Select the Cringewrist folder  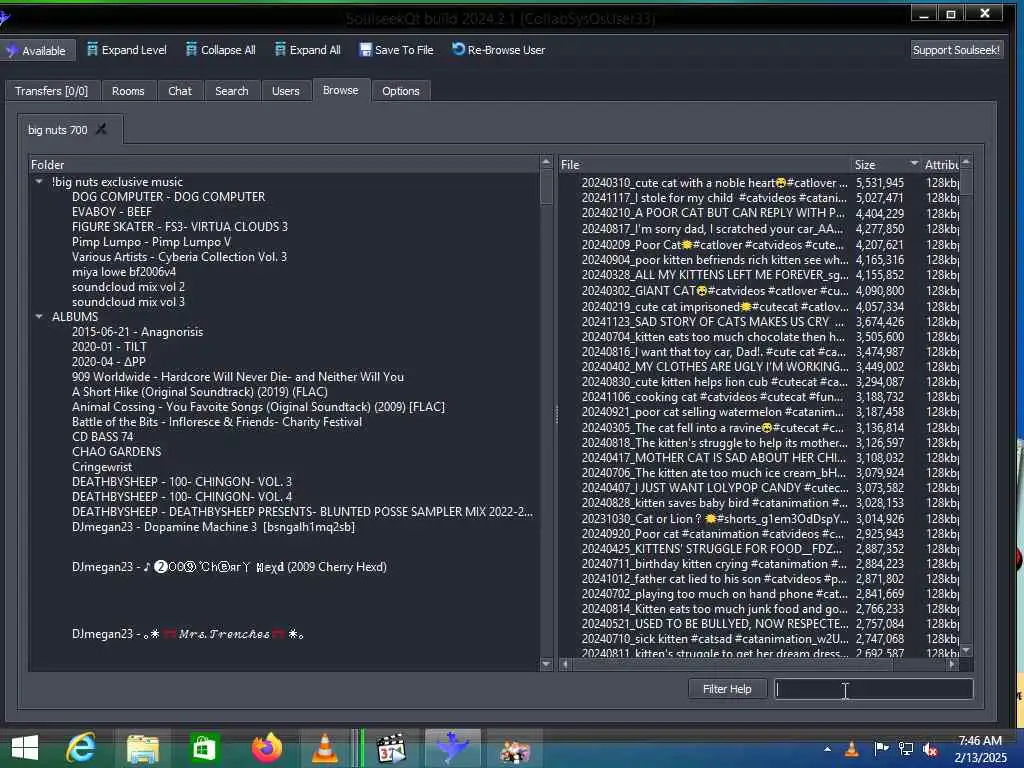(102, 467)
